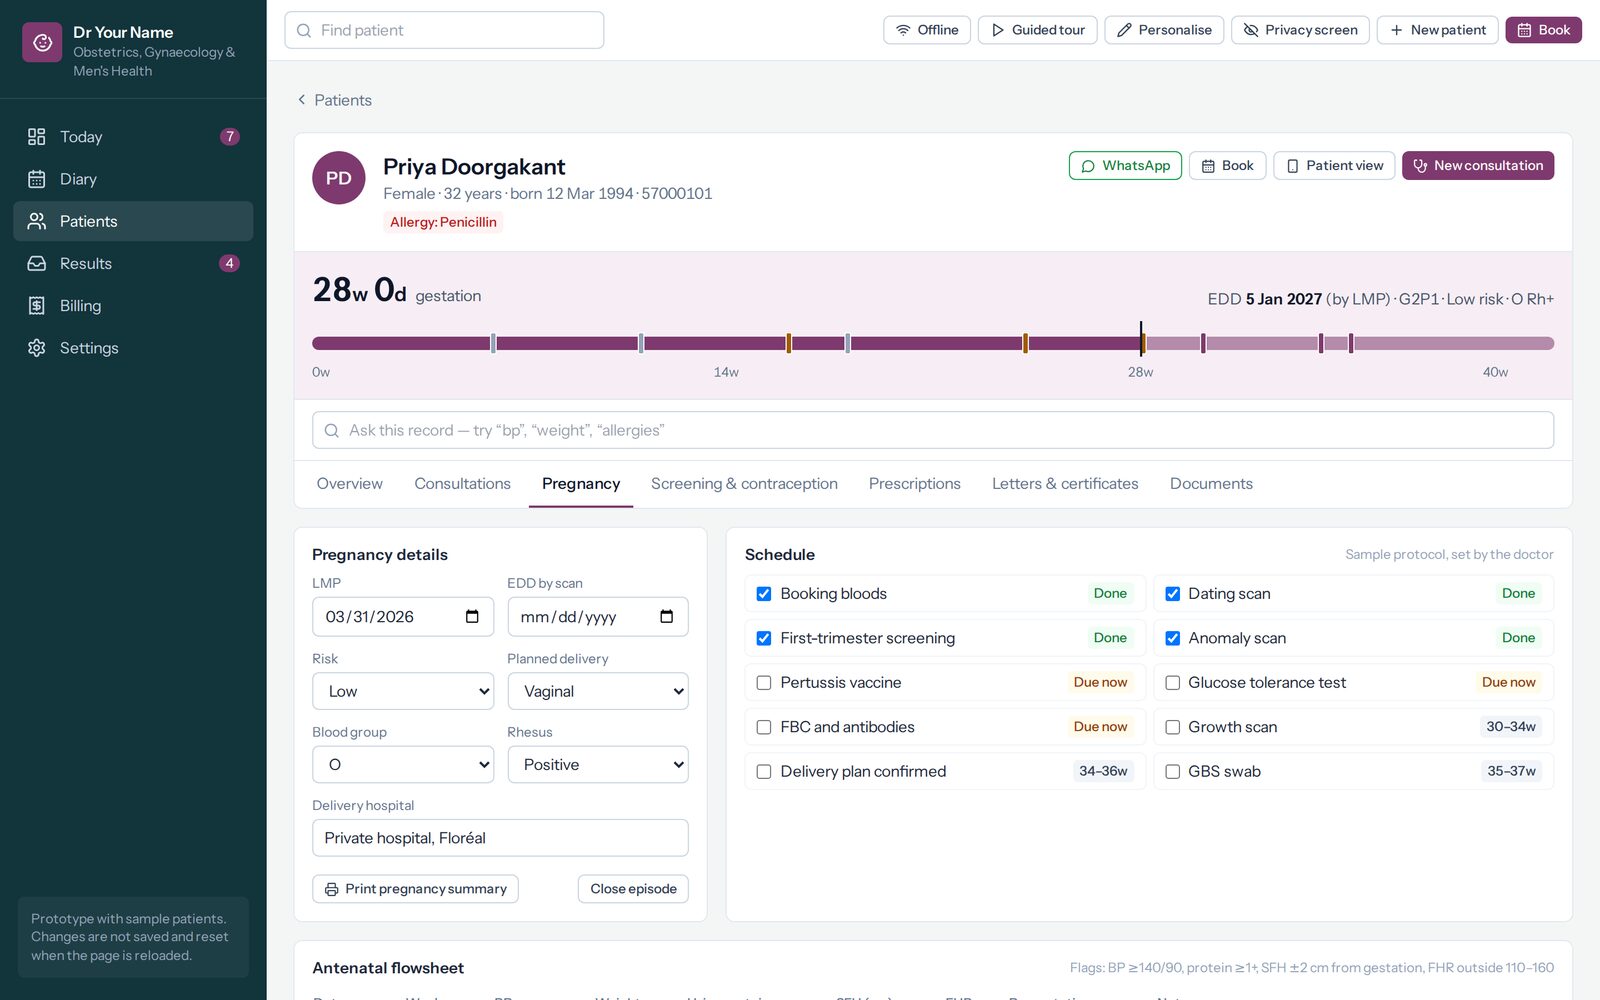Open EDD by scan date picker icon
This screenshot has height=1000, width=1600.
[x=667, y=617]
